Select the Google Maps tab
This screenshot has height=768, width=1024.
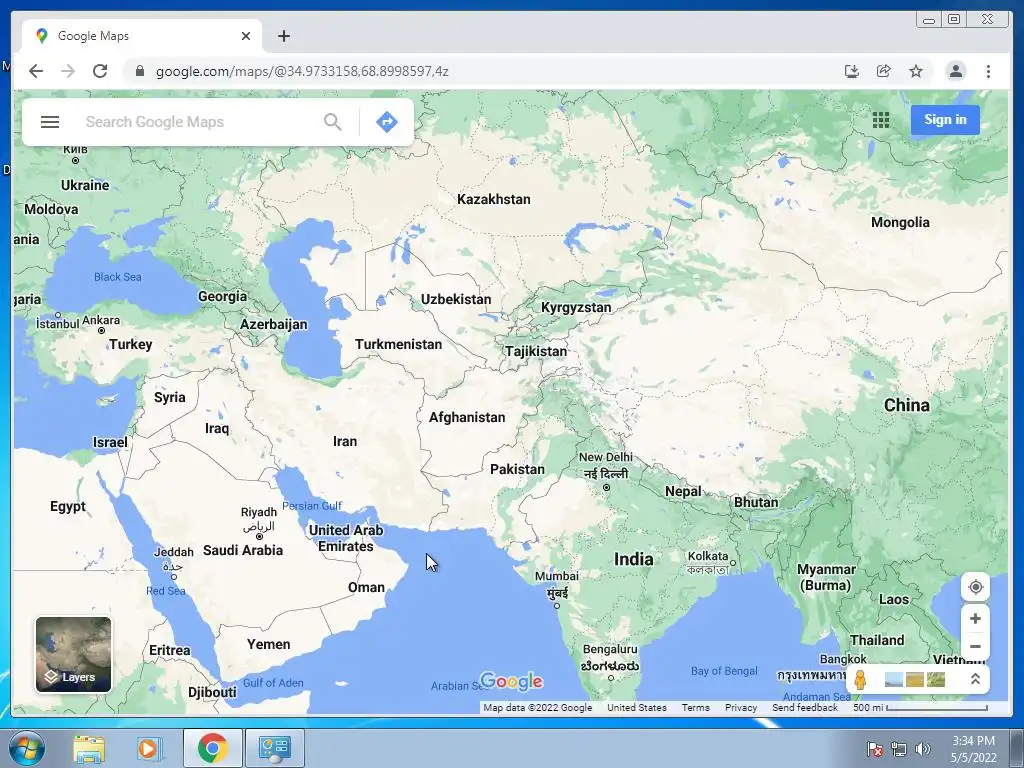(x=142, y=36)
